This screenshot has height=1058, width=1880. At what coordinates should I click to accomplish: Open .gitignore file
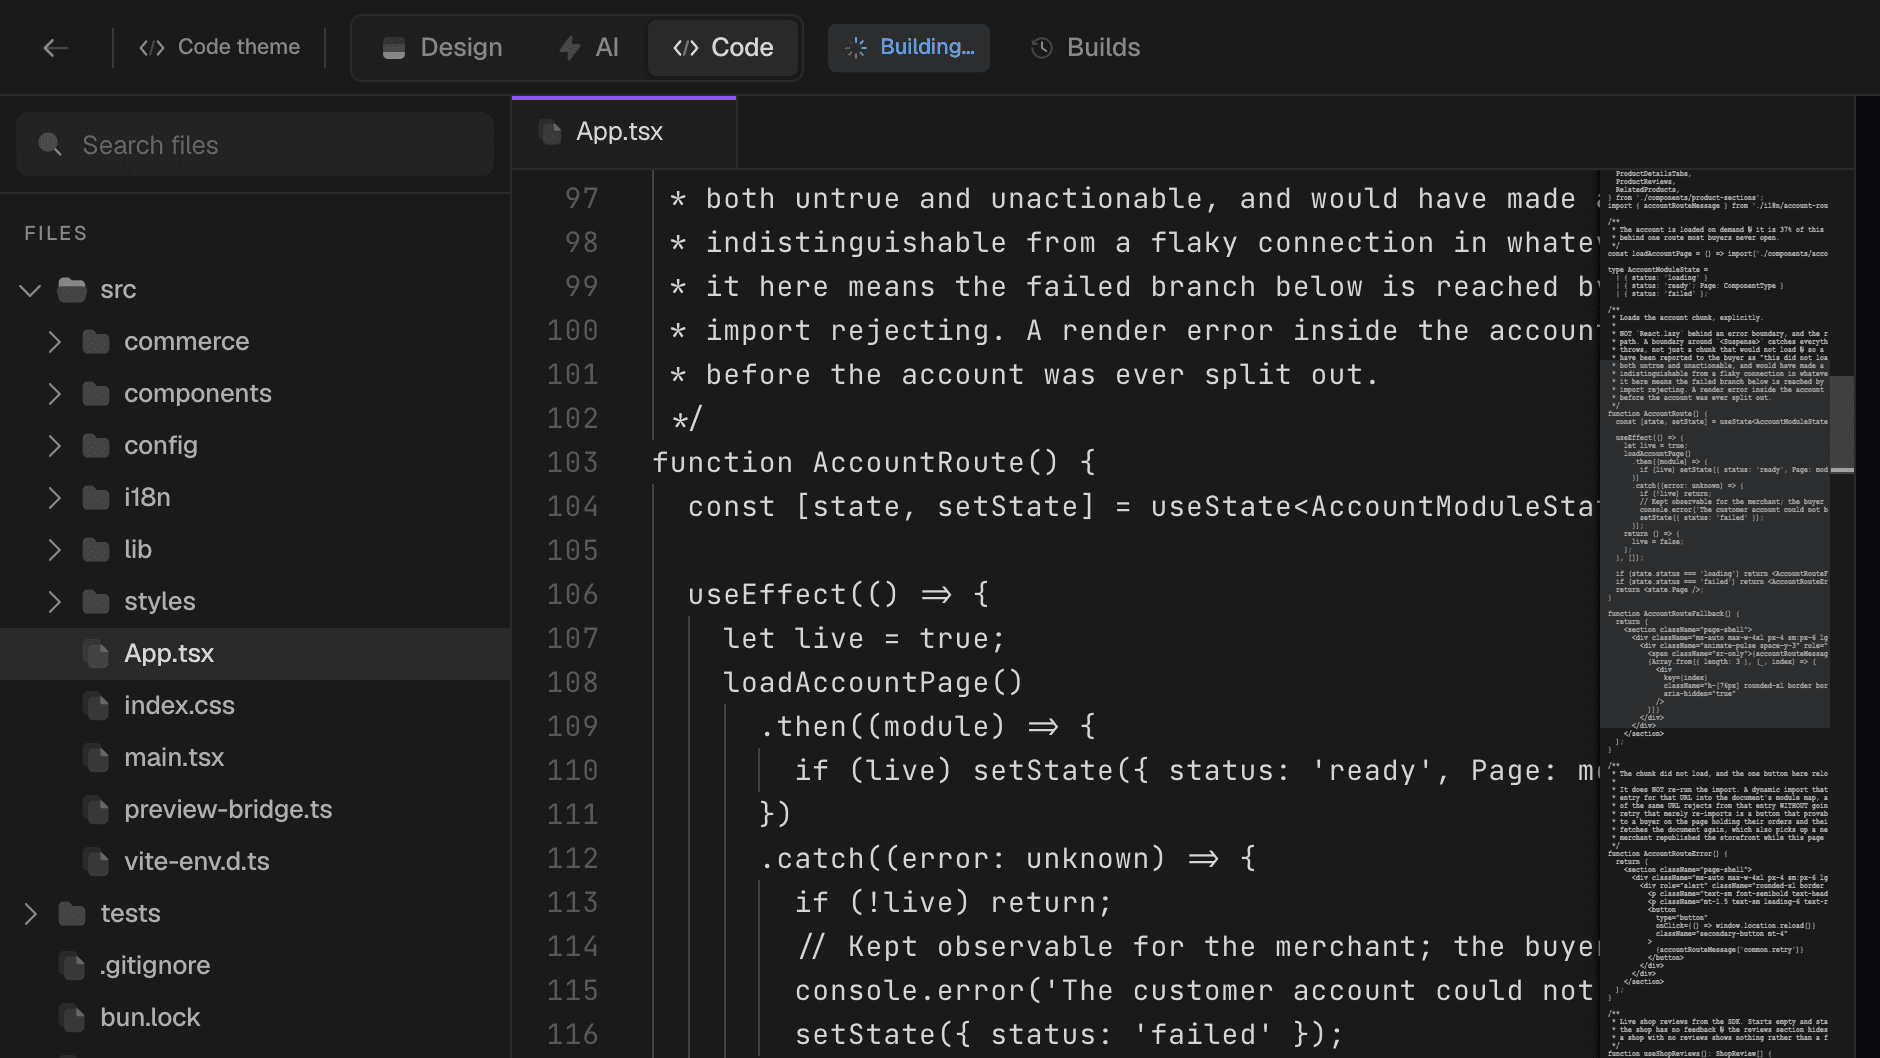pos(255,966)
